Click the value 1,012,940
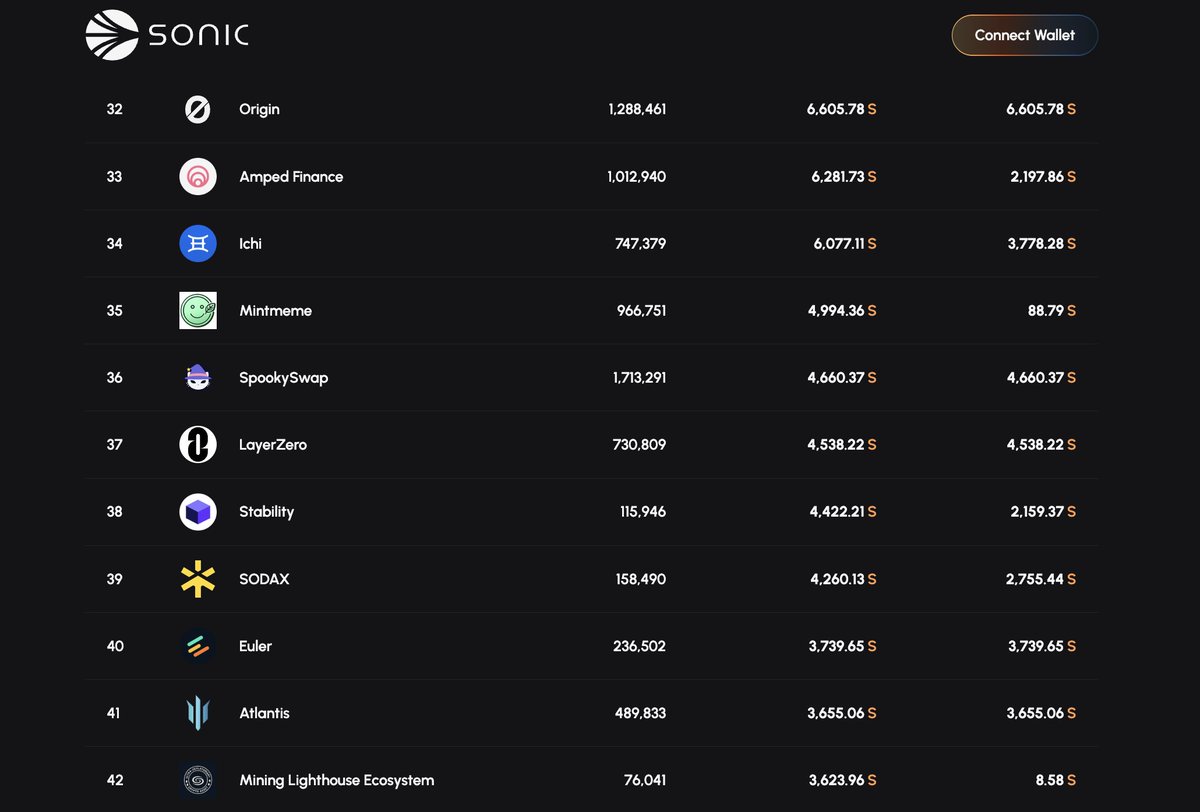This screenshot has height=812, width=1200. click(x=637, y=176)
